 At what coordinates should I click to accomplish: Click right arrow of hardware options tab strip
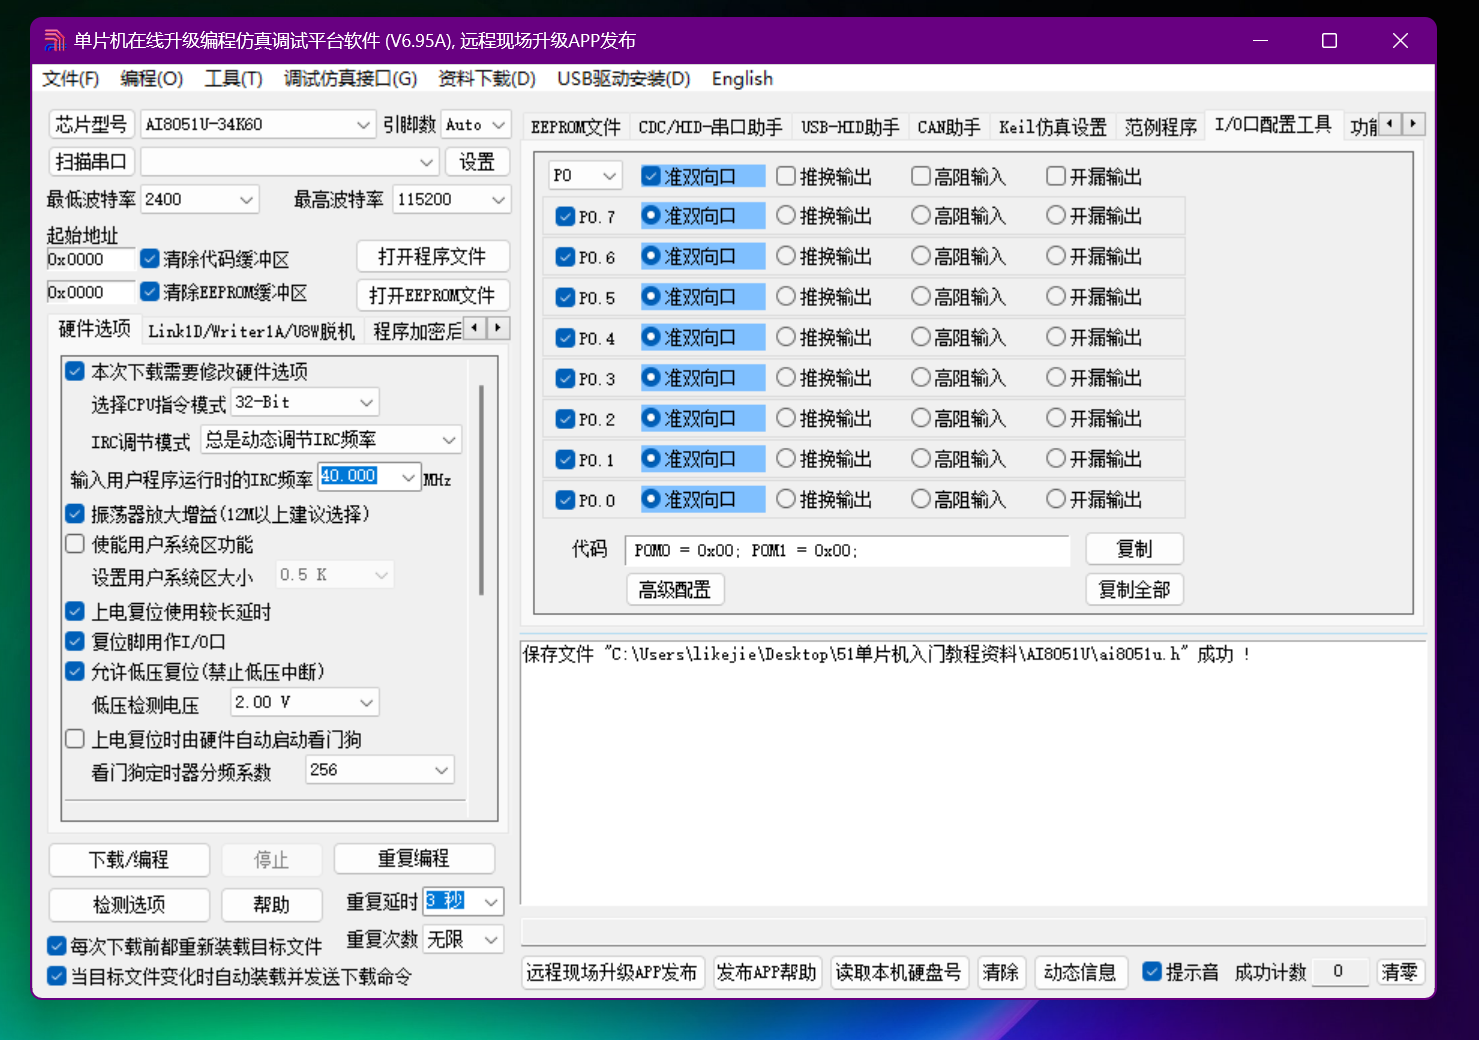(498, 327)
